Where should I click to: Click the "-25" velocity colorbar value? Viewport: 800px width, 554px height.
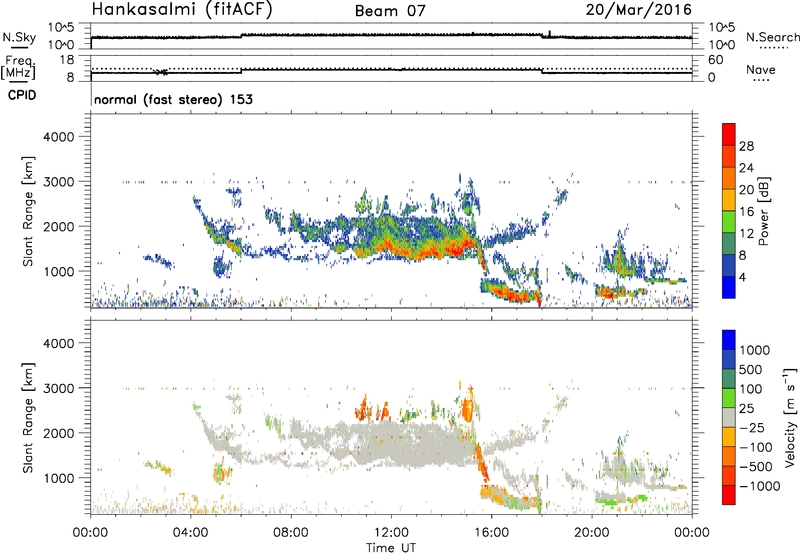752,428
